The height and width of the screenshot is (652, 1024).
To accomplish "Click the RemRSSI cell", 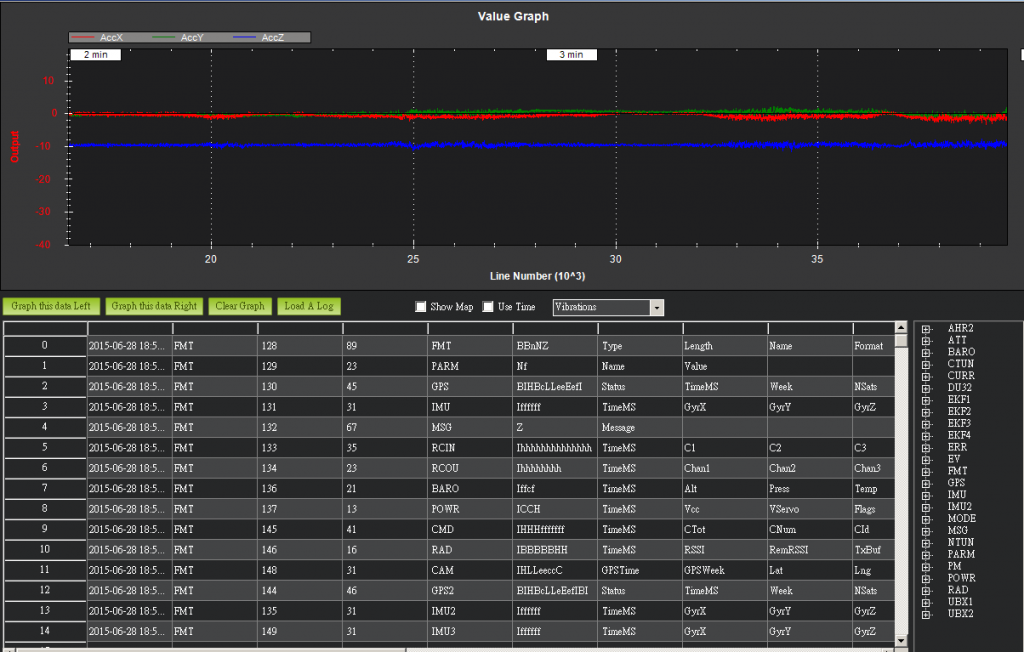I will click(x=810, y=550).
